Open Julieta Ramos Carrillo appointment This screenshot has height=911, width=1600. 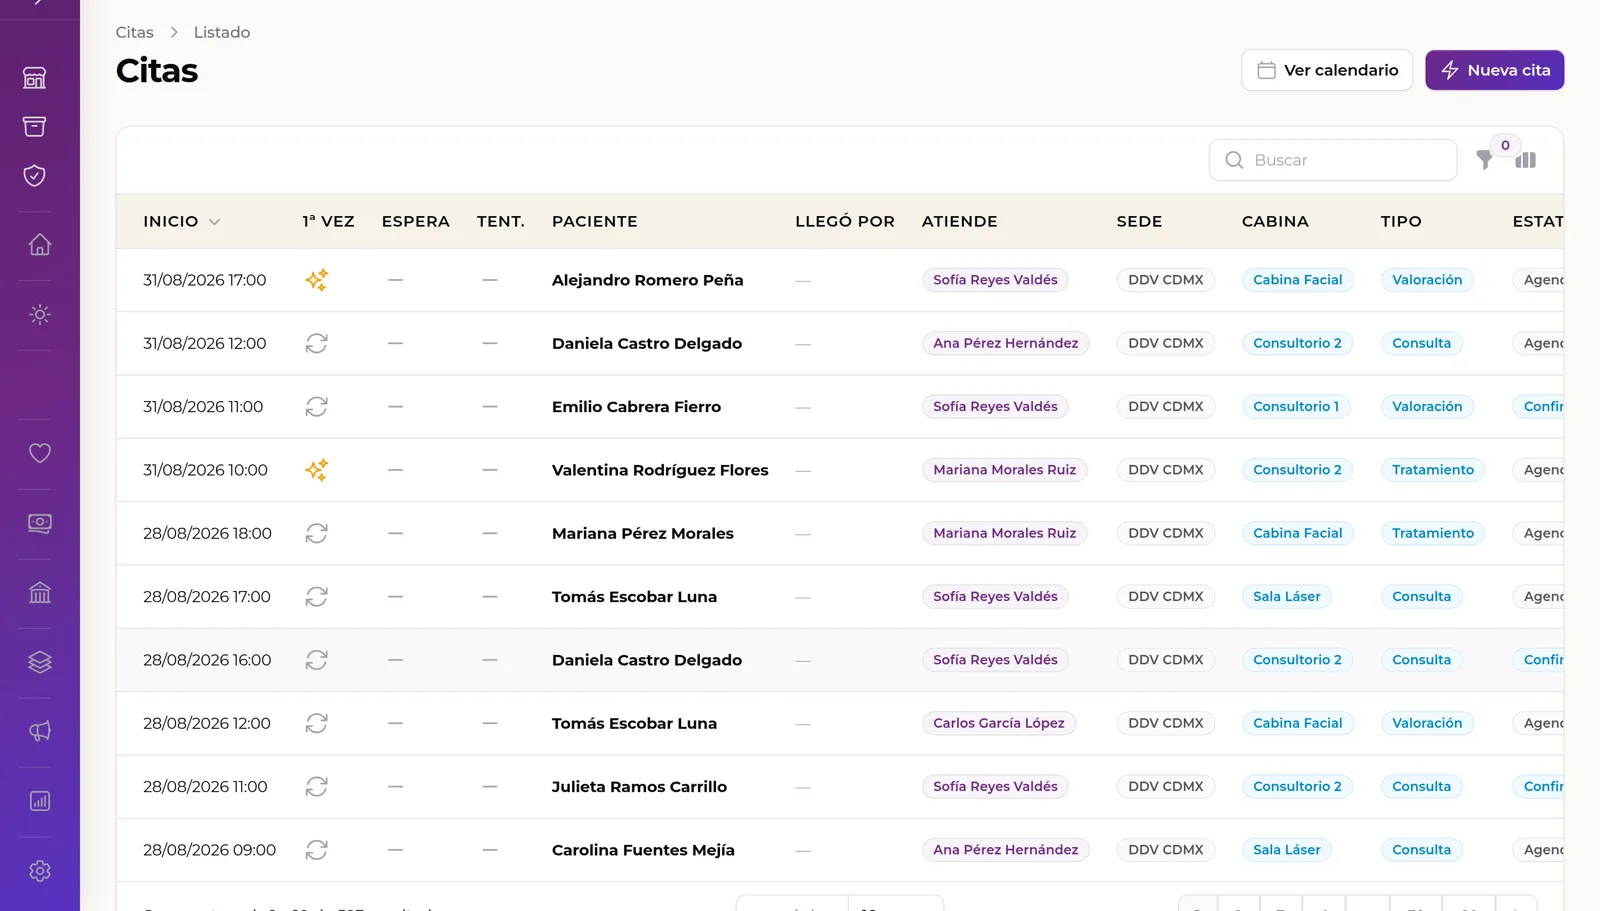(639, 787)
